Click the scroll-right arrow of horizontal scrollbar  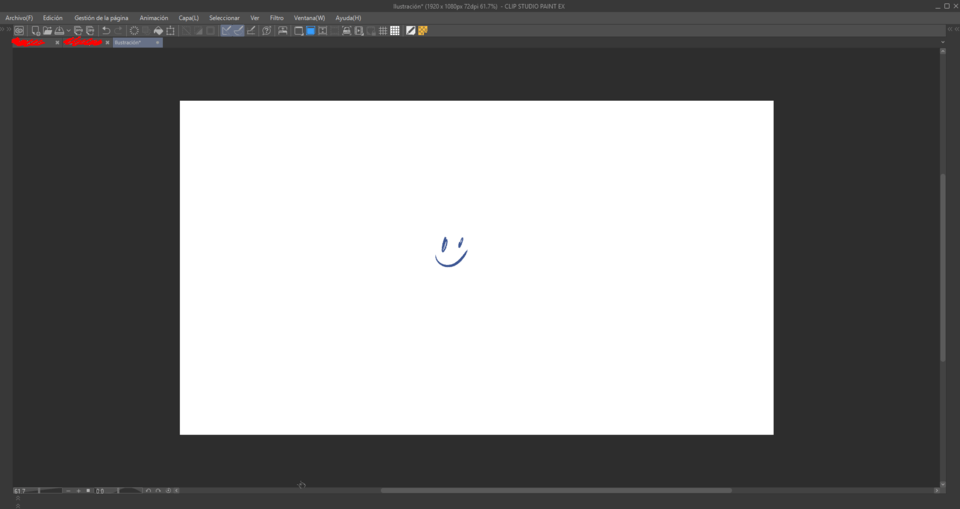pyautogui.click(x=936, y=491)
